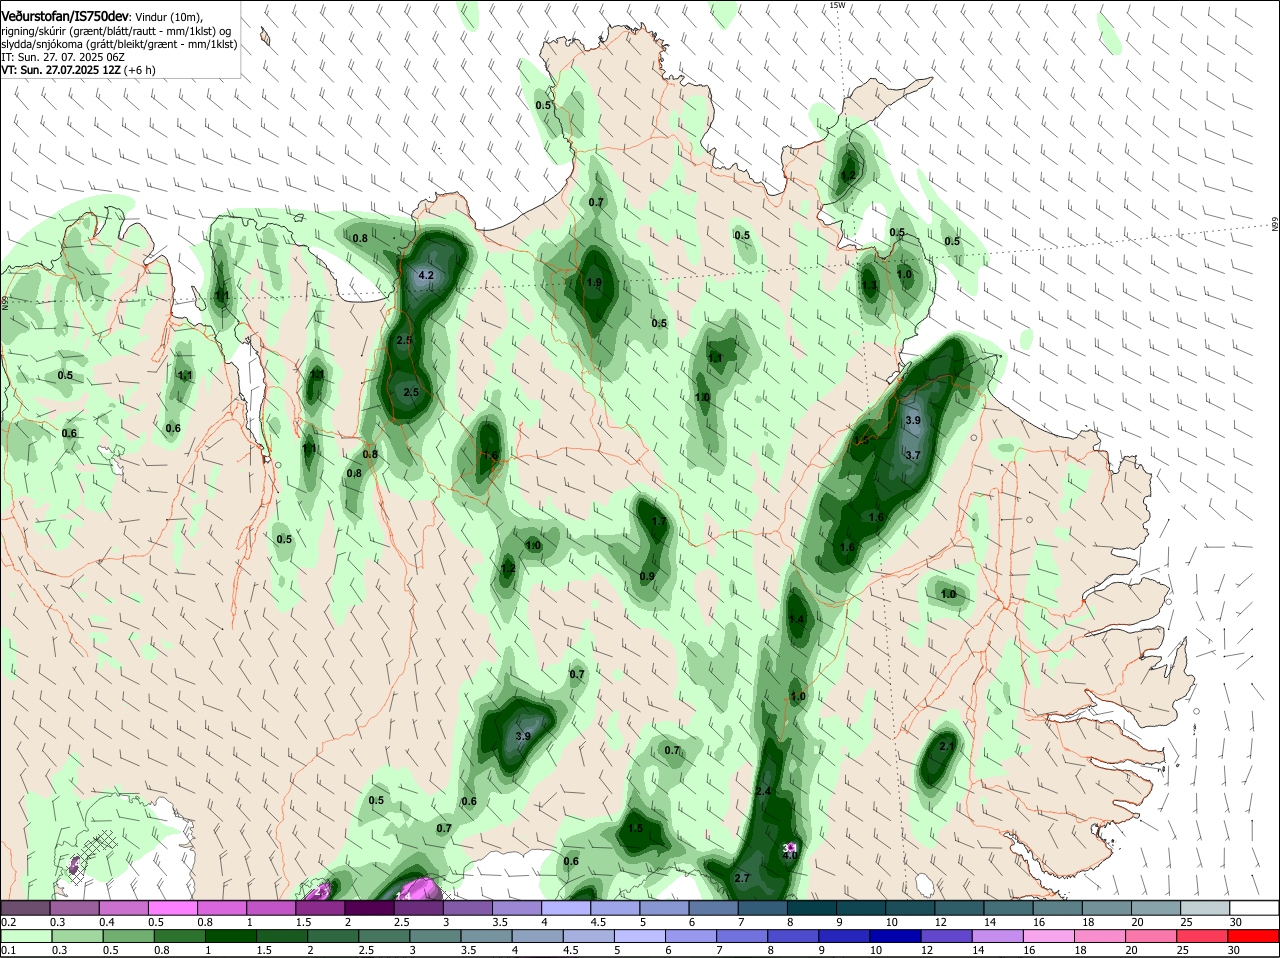1280x958 pixels.
Task: Click lavender 4.5 swatch in top scale
Action: [x=613, y=907]
